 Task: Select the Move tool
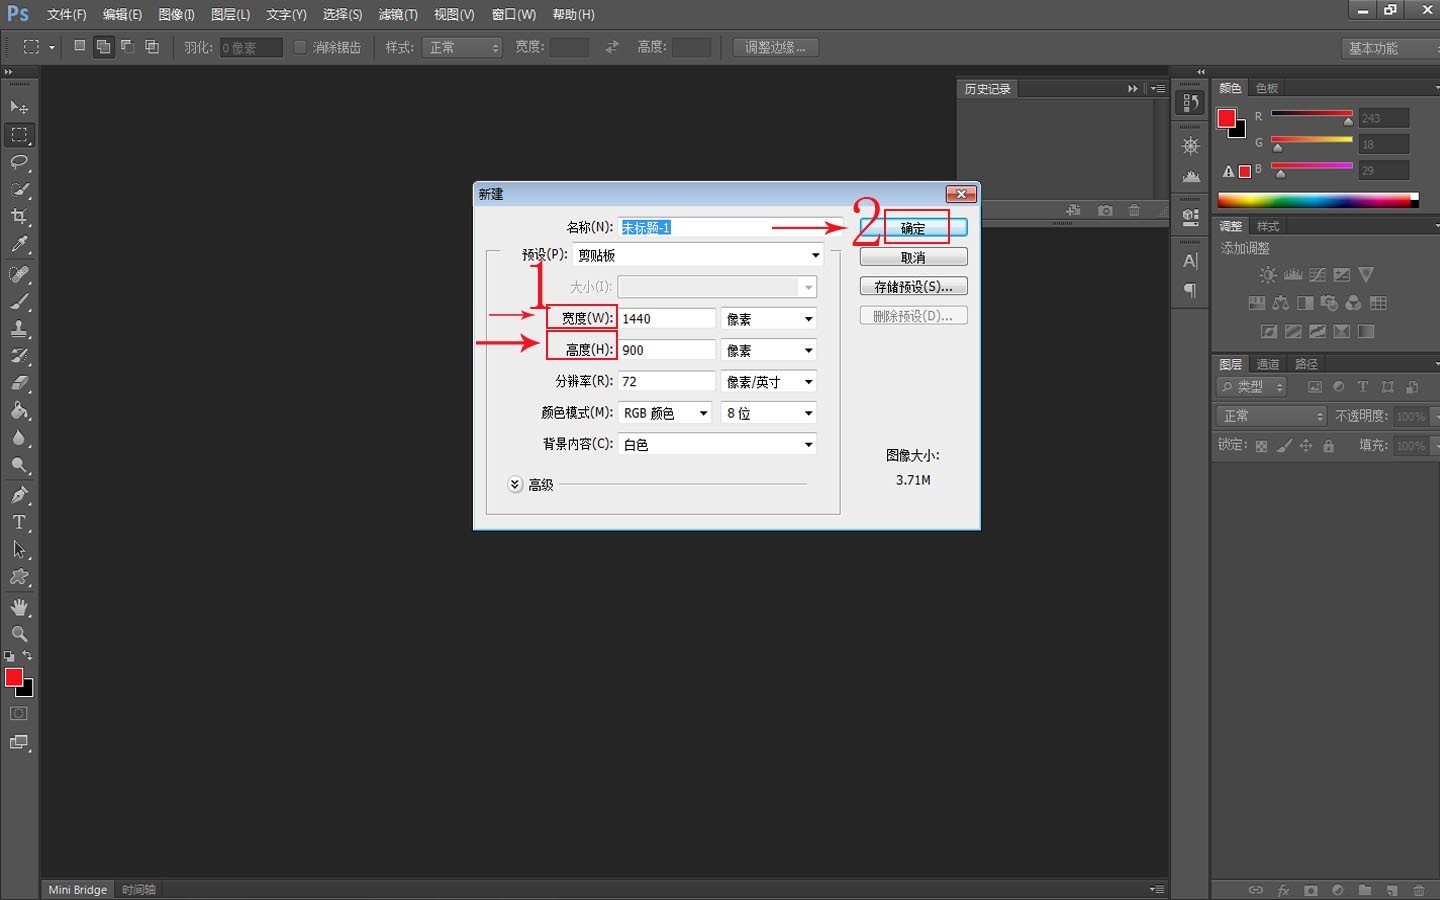[x=19, y=107]
